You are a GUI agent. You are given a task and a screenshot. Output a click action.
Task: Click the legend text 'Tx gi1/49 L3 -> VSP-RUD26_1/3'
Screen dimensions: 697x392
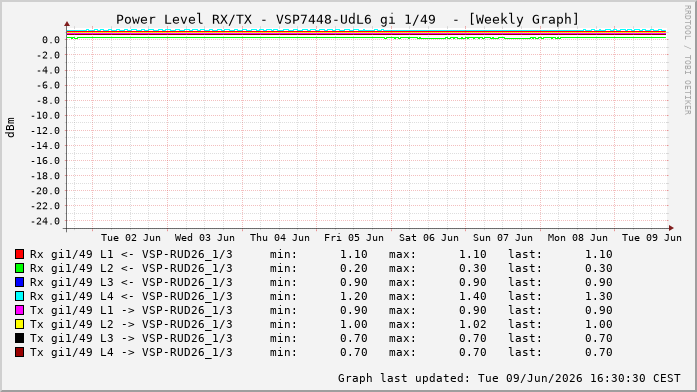pos(131,338)
